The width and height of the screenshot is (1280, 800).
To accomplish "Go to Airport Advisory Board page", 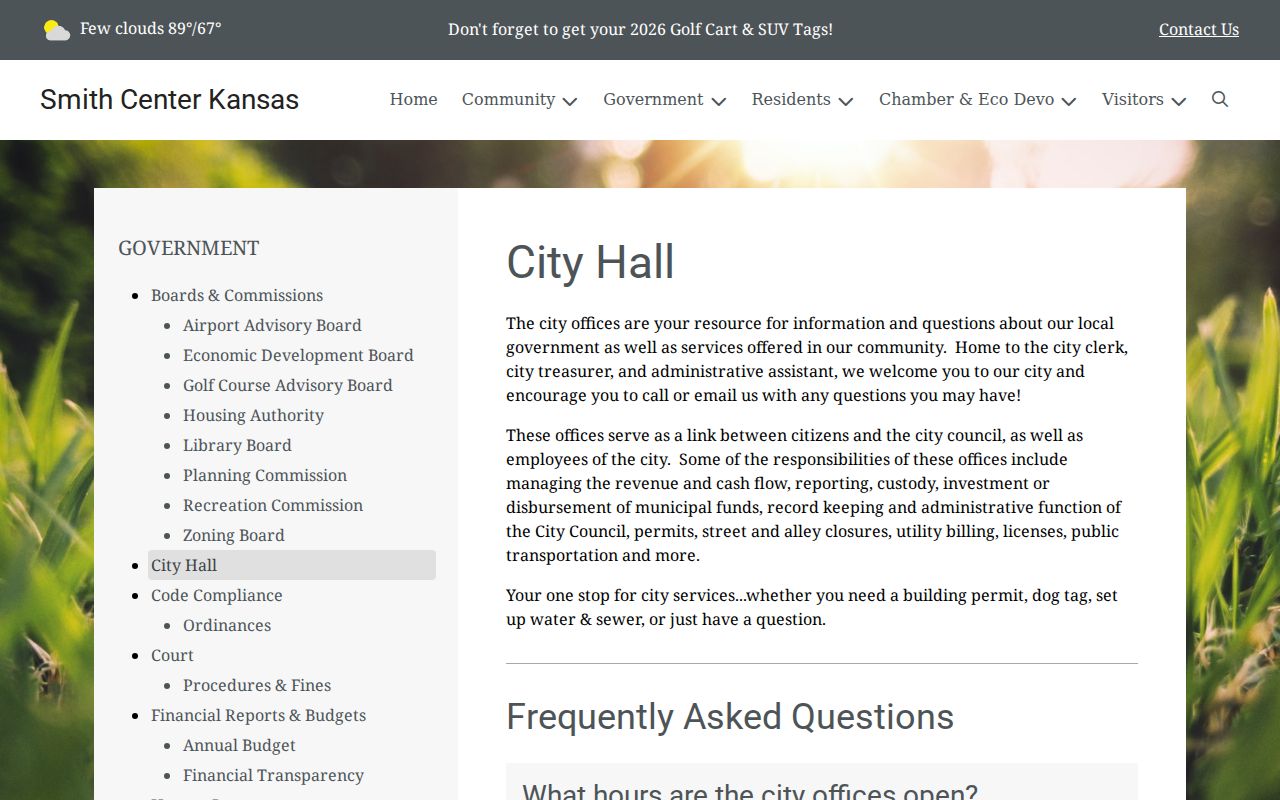I will tap(272, 325).
